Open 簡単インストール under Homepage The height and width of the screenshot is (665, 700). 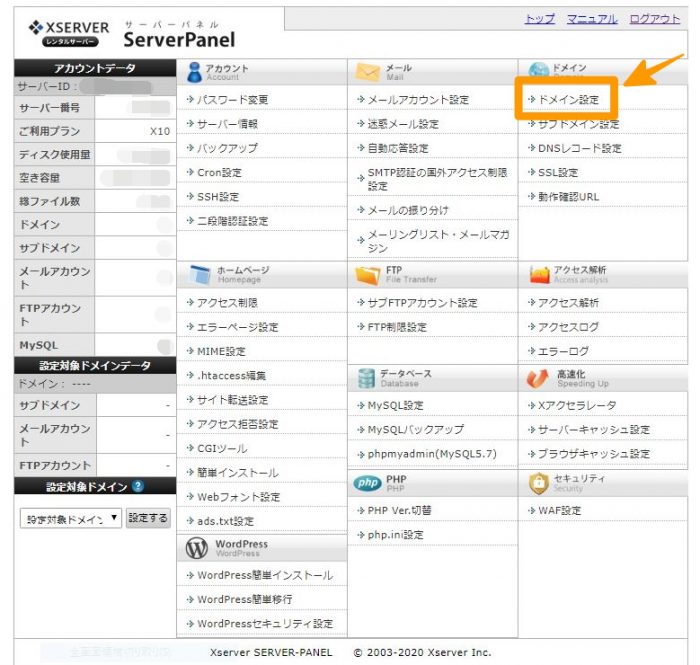(x=238, y=473)
